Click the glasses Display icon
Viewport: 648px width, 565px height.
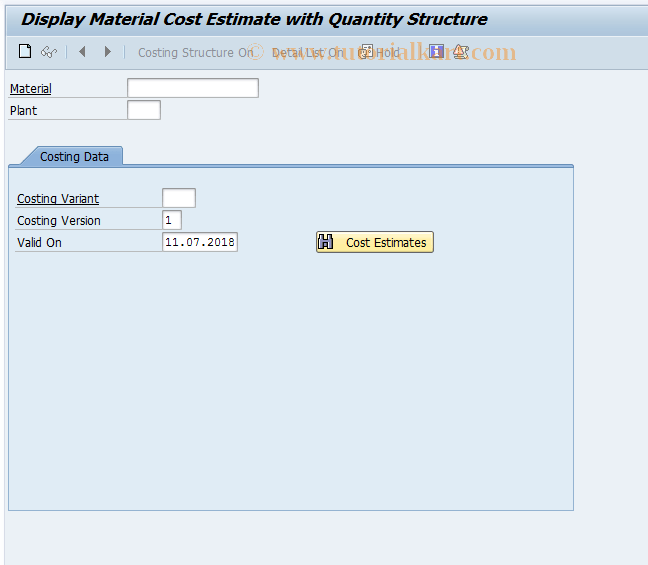point(49,52)
